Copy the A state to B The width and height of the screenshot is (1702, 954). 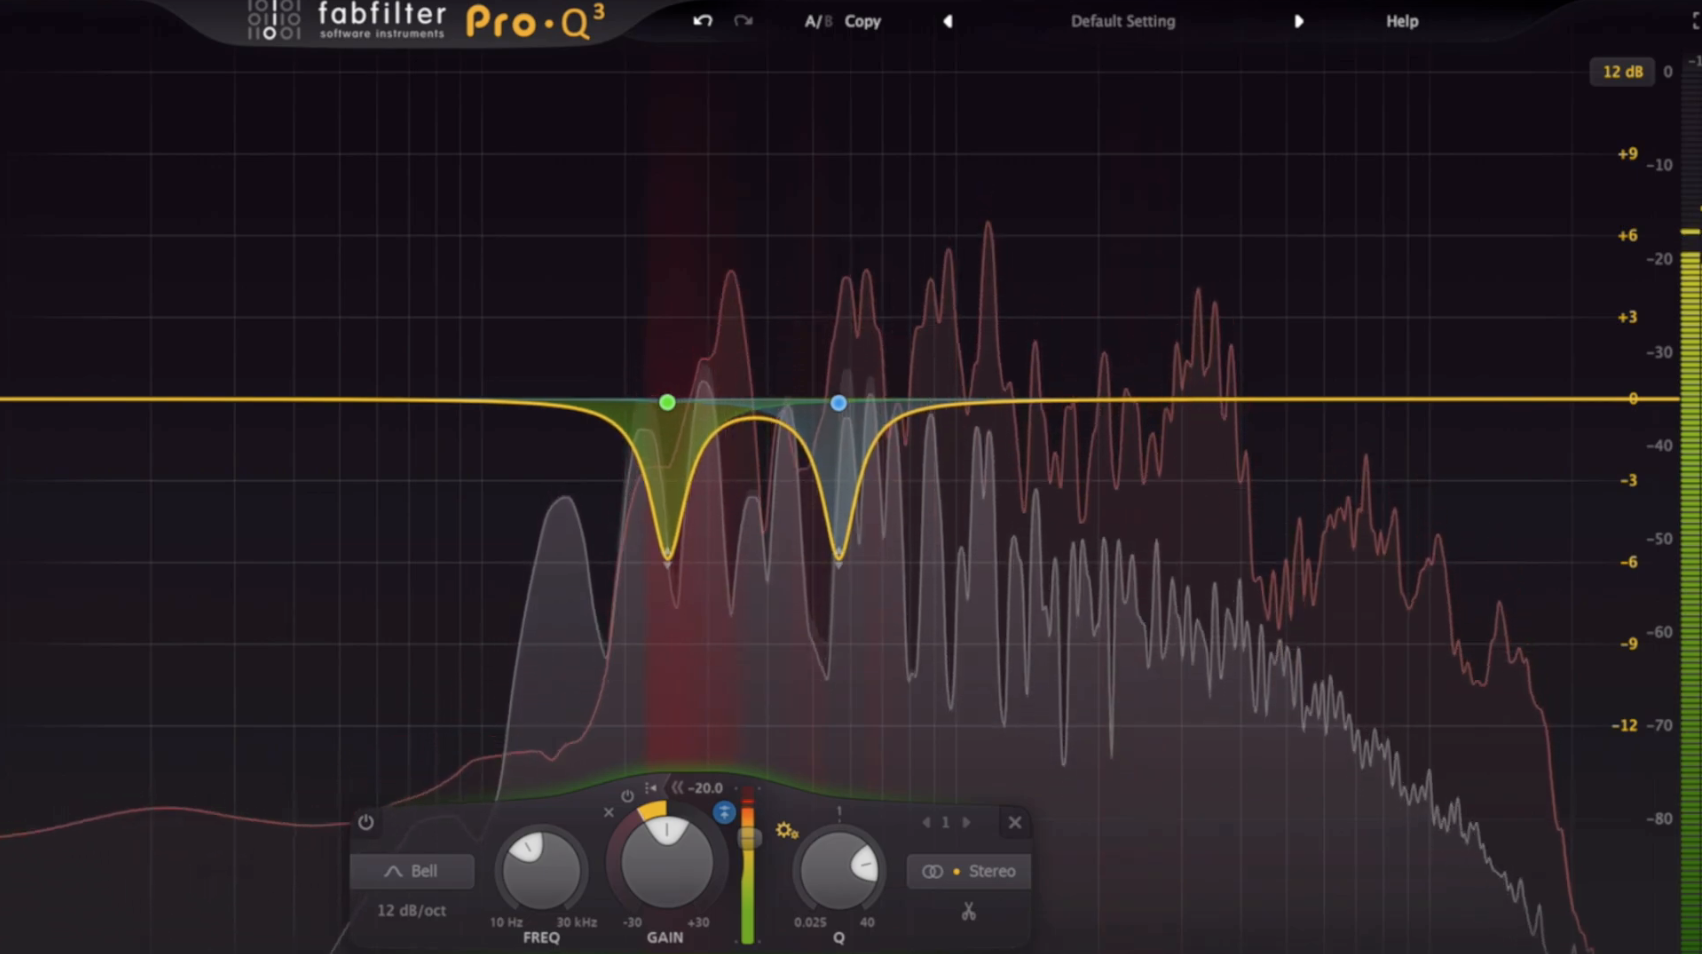coord(863,21)
